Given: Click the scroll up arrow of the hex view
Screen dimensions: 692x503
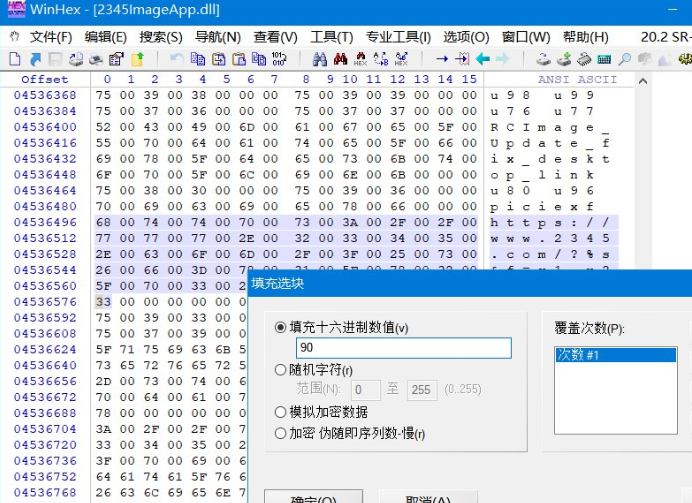Looking at the screenshot, I should 643,81.
